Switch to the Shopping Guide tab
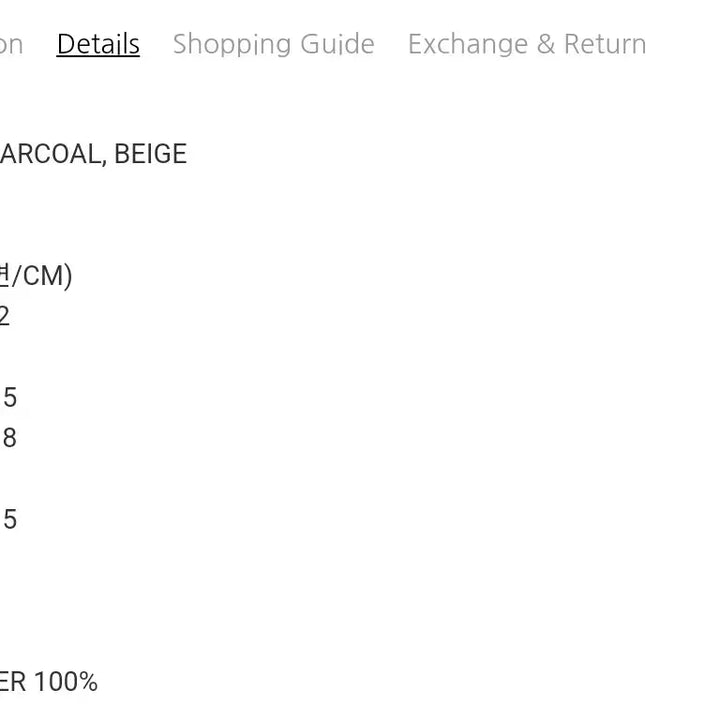Viewport: 720px width, 720px height. click(273, 44)
